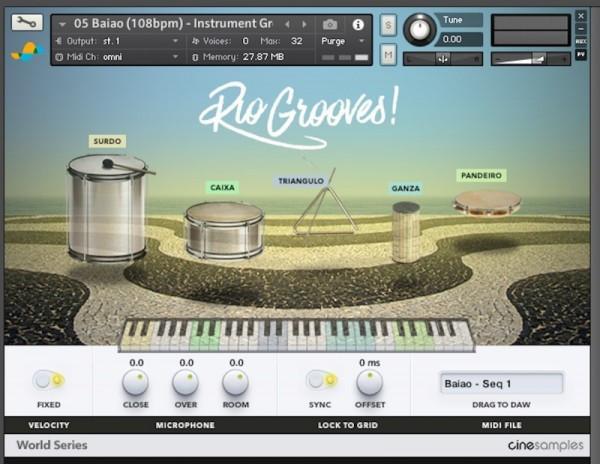The width and height of the screenshot is (600, 464).
Task: Click the CLOSE mic 0.0 value
Action: pos(136,362)
